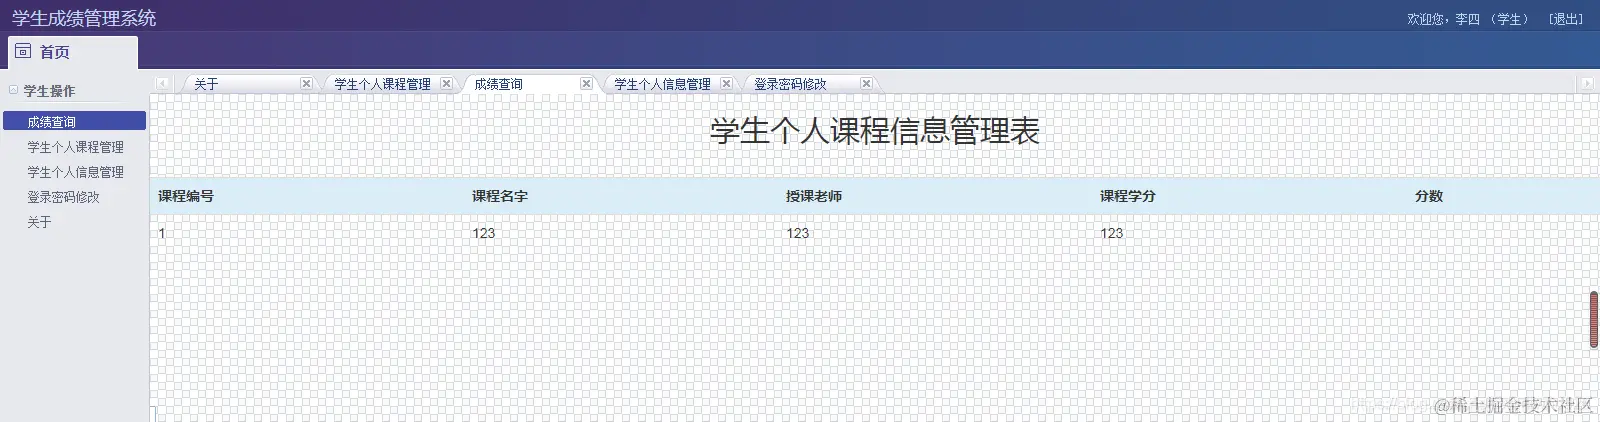Open the 首页 top navigation tab

tap(72, 52)
